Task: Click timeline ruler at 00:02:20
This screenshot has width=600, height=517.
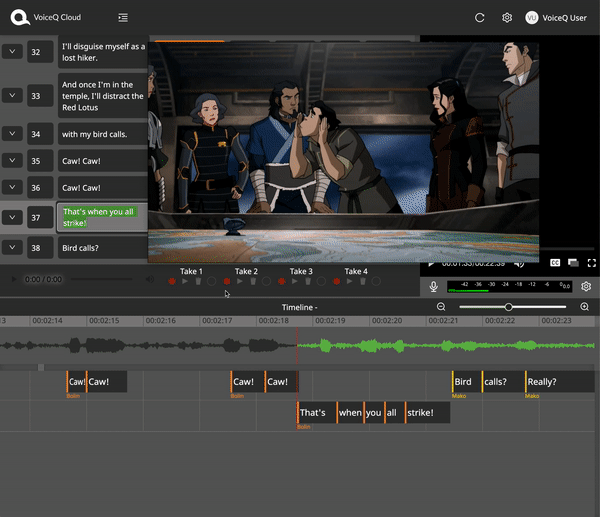Action: pos(387,321)
